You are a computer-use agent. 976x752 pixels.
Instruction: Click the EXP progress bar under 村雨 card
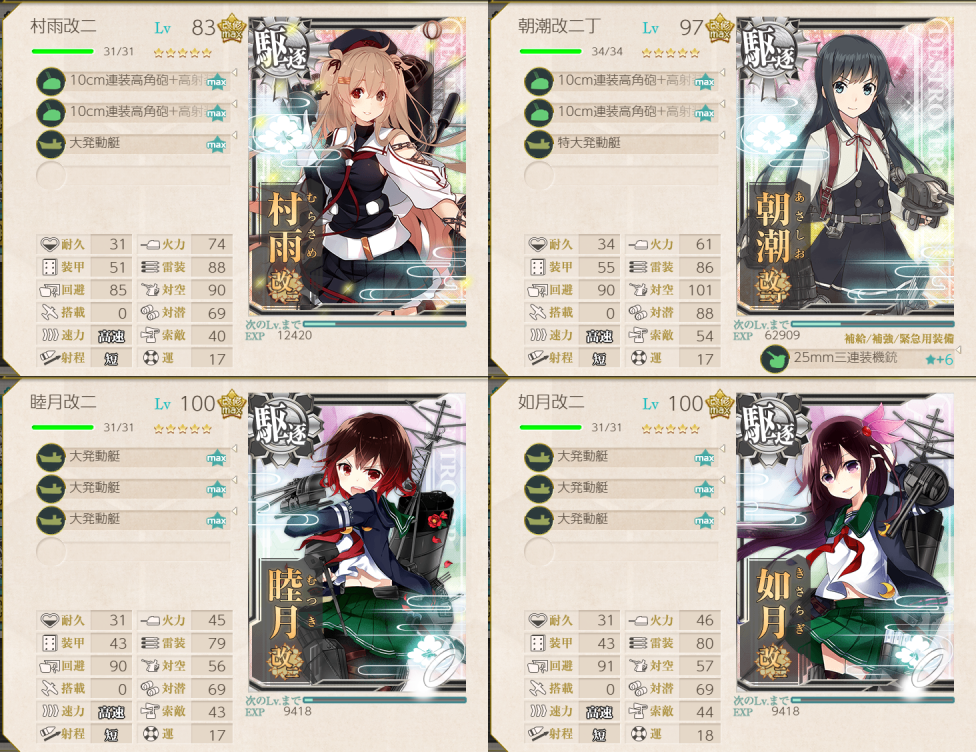click(384, 324)
